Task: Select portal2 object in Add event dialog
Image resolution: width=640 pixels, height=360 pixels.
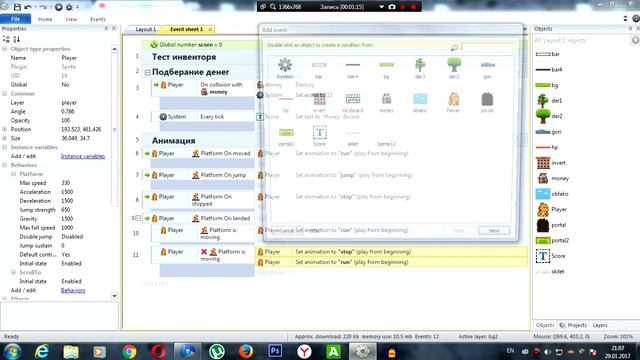Action: pyautogui.click(x=286, y=136)
